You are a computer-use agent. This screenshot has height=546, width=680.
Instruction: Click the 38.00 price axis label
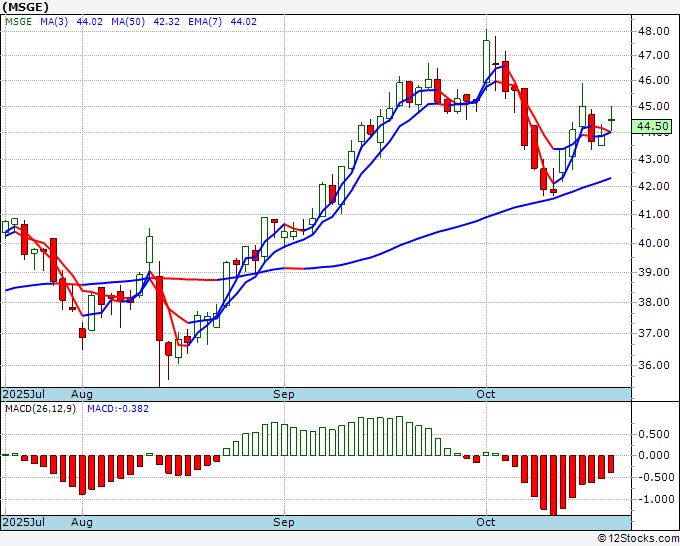click(x=654, y=302)
